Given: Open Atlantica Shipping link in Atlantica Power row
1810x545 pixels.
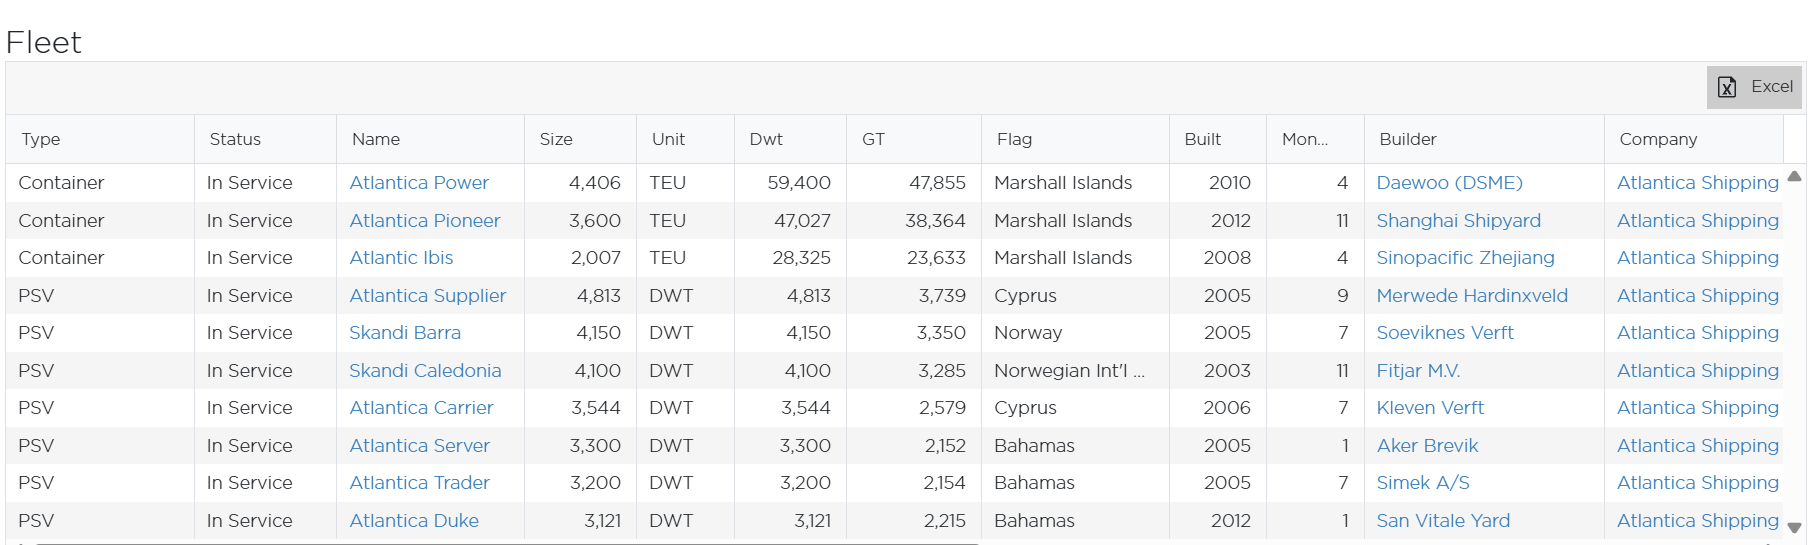Looking at the screenshot, I should click(1698, 183).
